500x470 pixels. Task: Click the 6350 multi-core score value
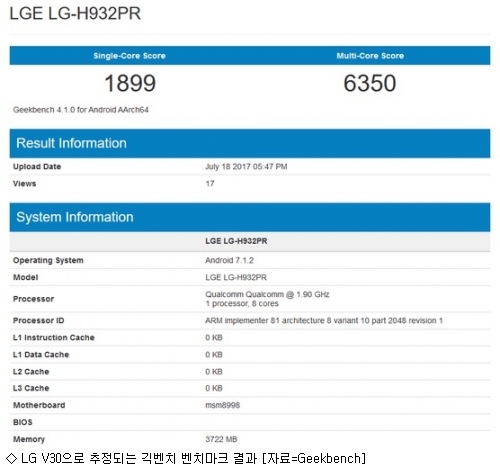pyautogui.click(x=370, y=83)
